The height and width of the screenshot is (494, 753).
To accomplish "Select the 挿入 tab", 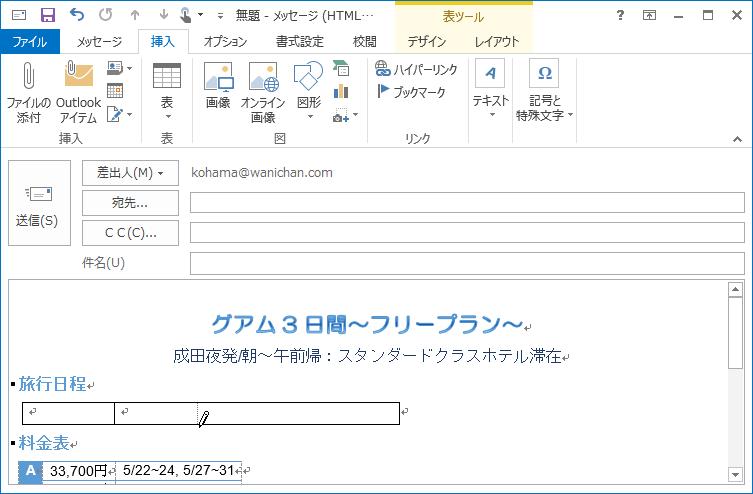I will (163, 42).
